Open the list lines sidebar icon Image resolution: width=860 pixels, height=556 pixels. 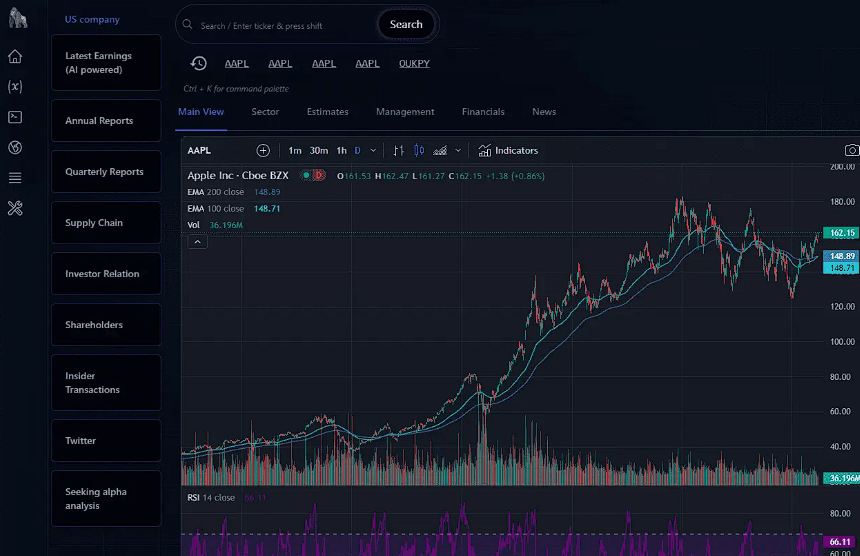pos(15,178)
